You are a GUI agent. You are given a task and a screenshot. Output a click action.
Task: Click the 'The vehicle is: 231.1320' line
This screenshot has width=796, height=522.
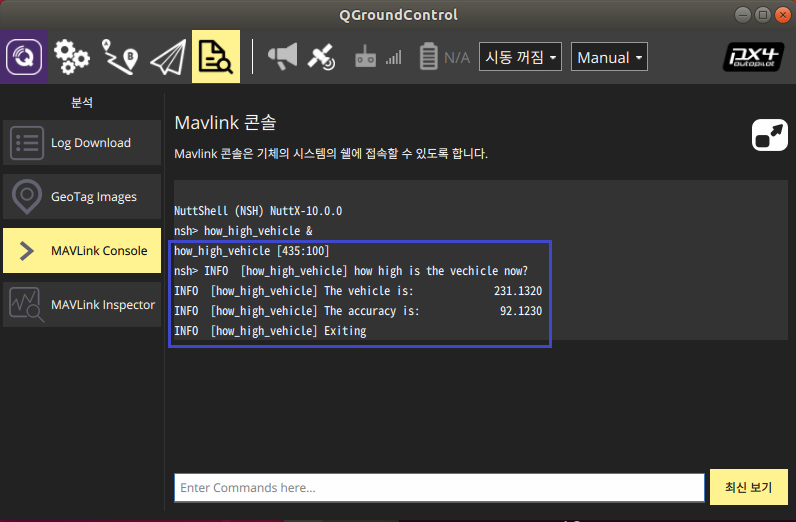pos(358,291)
